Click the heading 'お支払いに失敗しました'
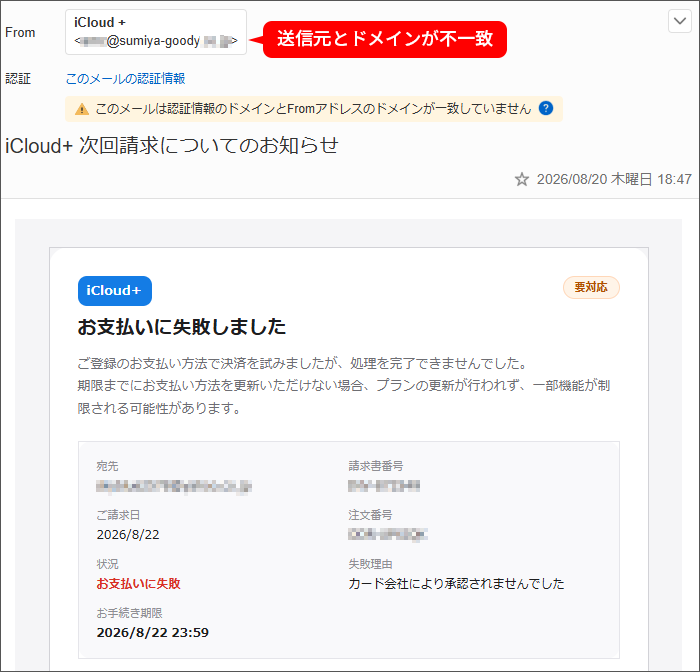 click(x=182, y=327)
